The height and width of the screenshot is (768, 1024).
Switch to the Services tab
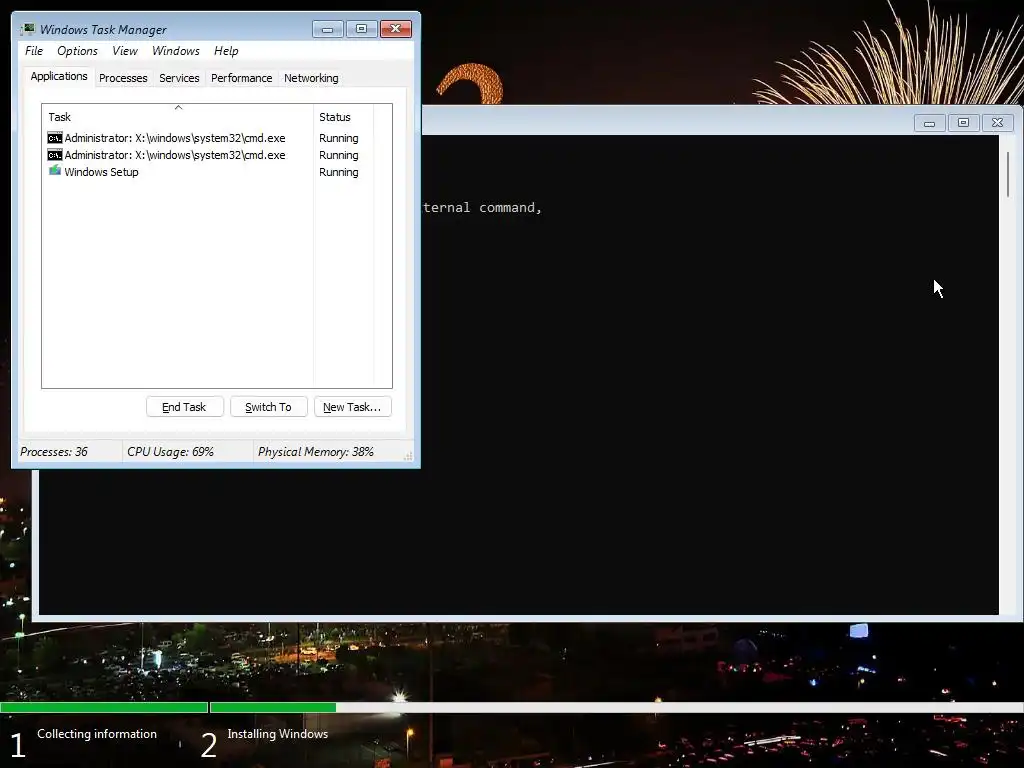179,78
